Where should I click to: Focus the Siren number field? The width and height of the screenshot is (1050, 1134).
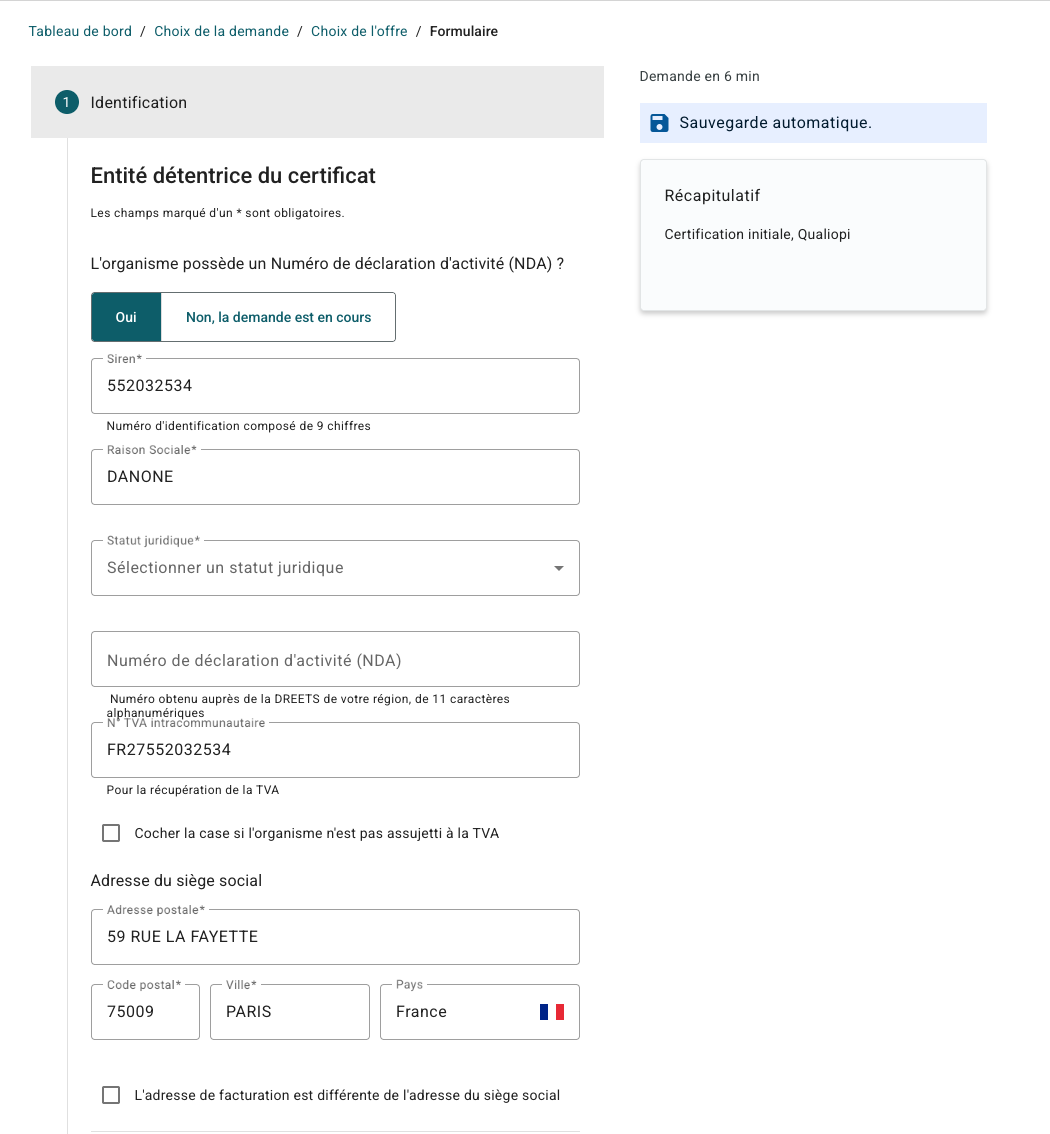(x=335, y=386)
